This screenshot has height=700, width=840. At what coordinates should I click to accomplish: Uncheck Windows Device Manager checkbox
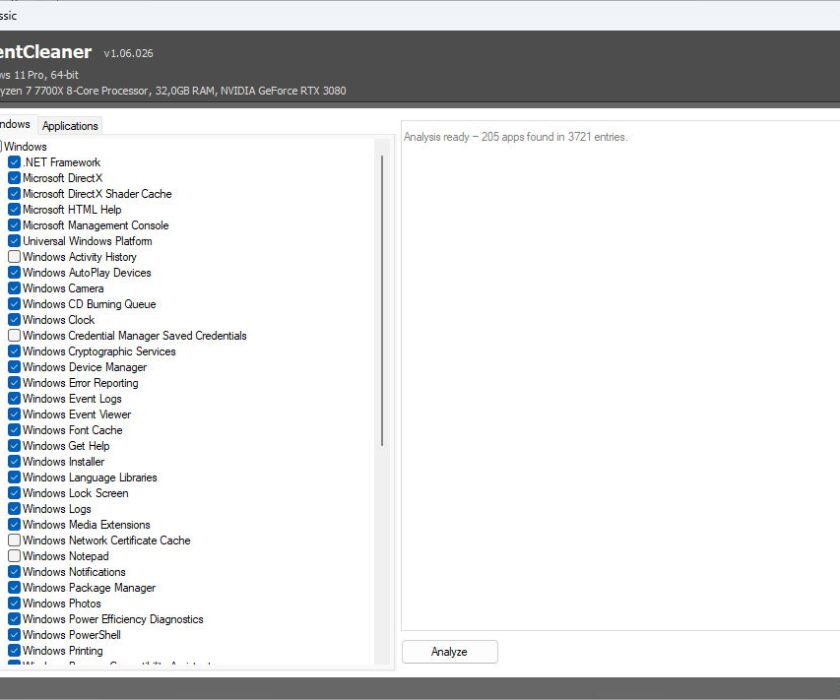pyautogui.click(x=14, y=367)
